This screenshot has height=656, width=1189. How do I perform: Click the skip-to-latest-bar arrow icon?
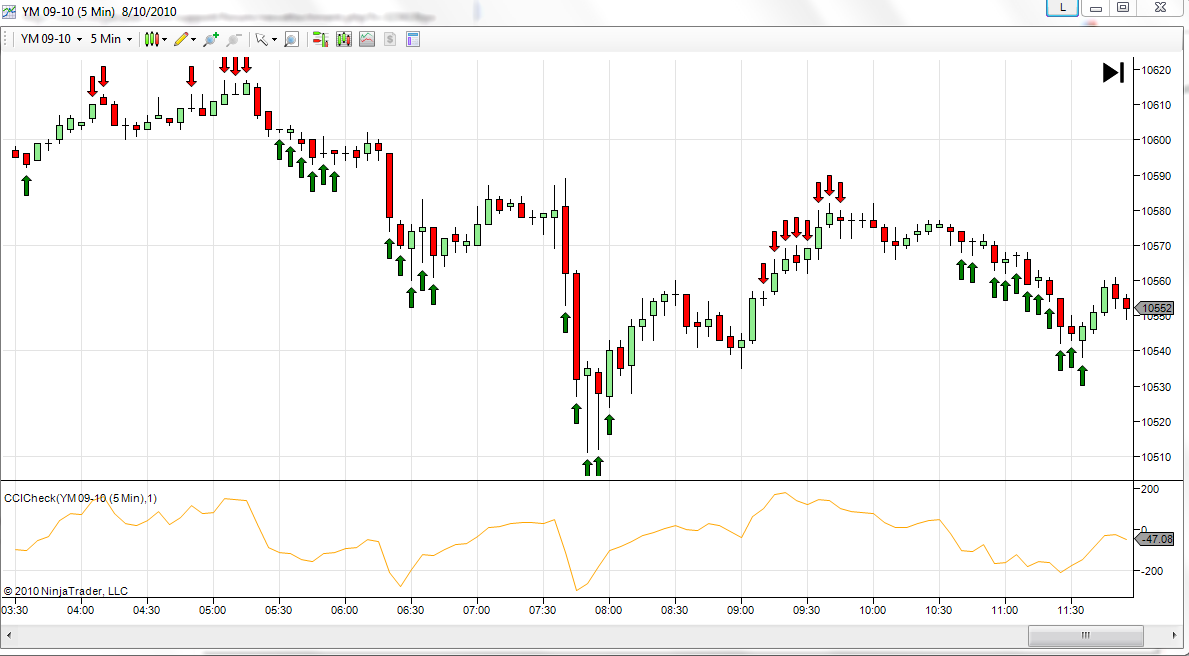1113,73
